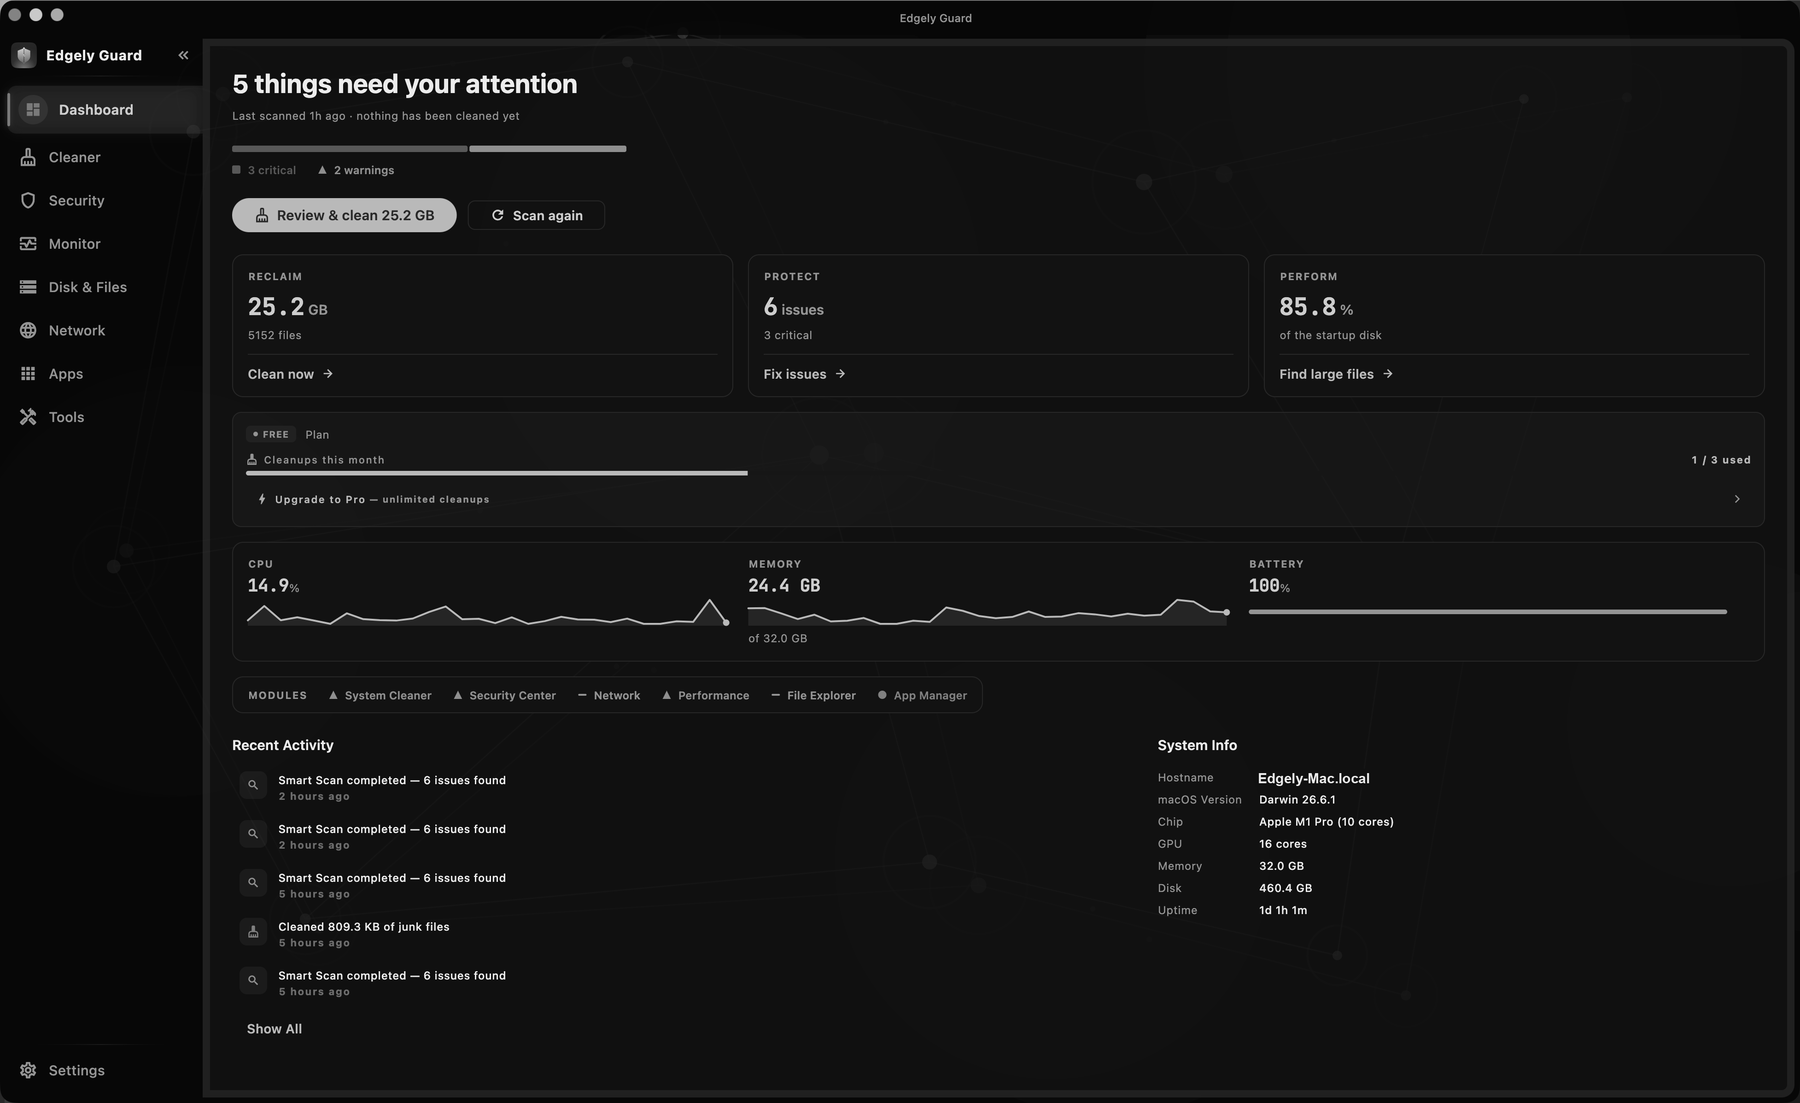Open the Cleaner broom icon
Screen dimensions: 1800x1103
(28, 157)
